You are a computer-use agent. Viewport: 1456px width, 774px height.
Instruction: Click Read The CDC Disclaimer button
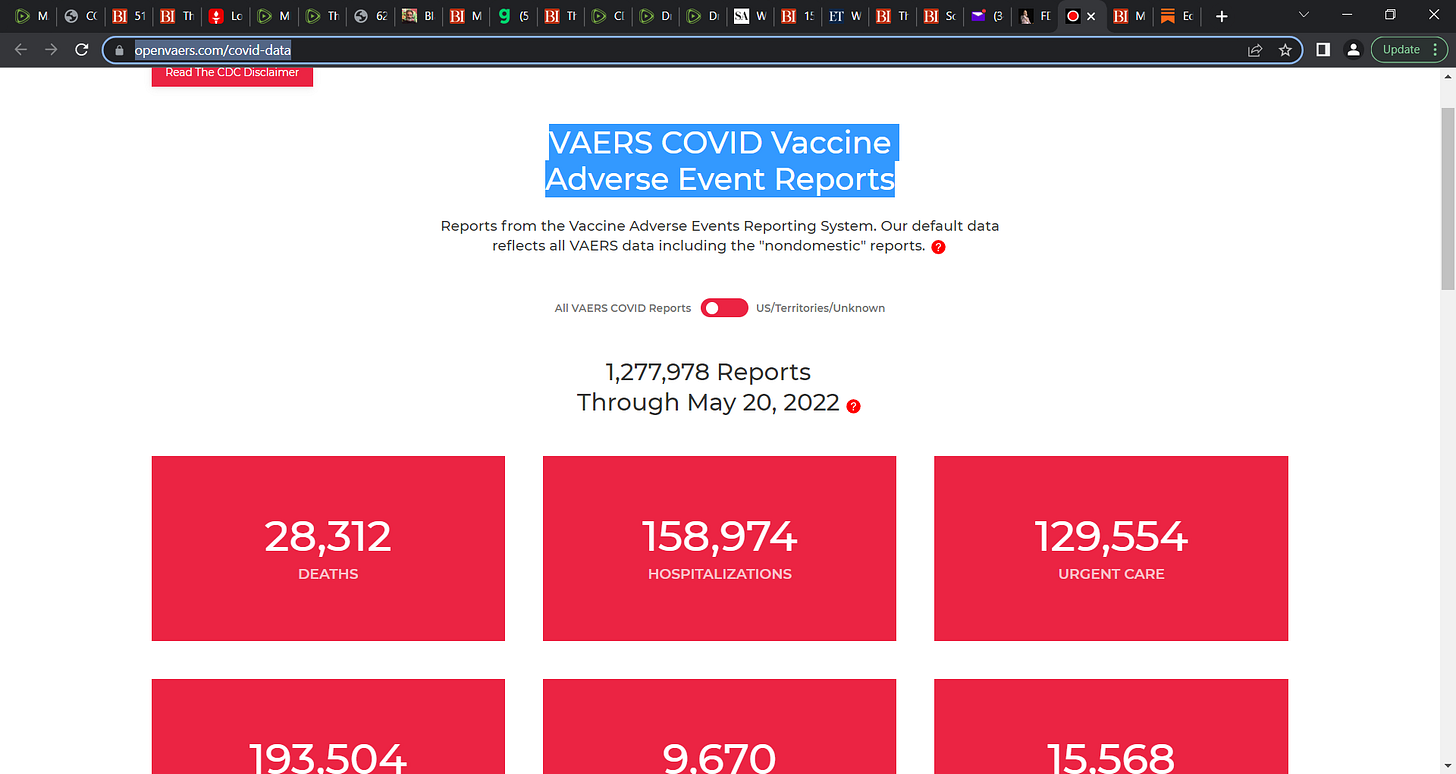tap(232, 74)
